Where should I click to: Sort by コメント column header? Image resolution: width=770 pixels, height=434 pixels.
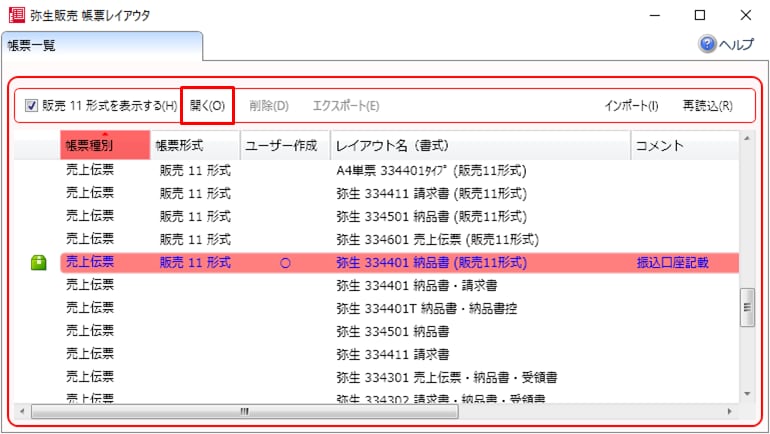click(685, 145)
